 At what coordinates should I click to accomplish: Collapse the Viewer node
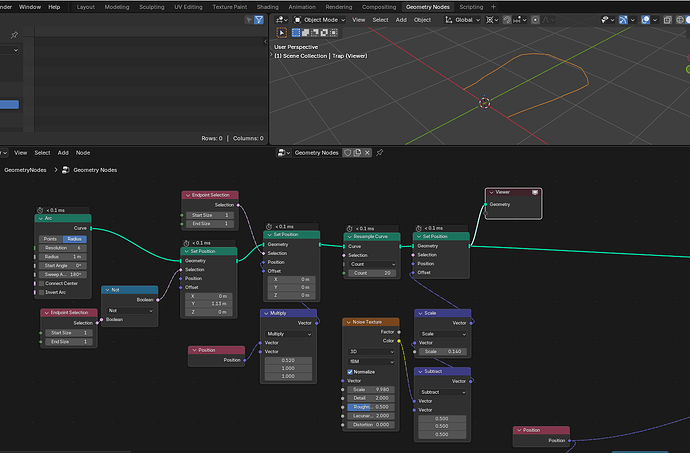tap(492, 192)
